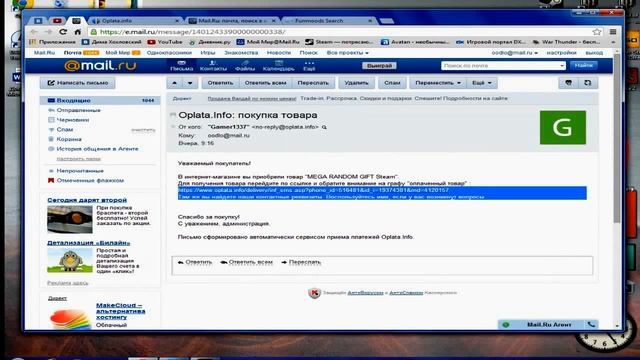The width and height of the screenshot is (640, 360).
Task: Print the message using the printer icon
Action: click(568, 83)
